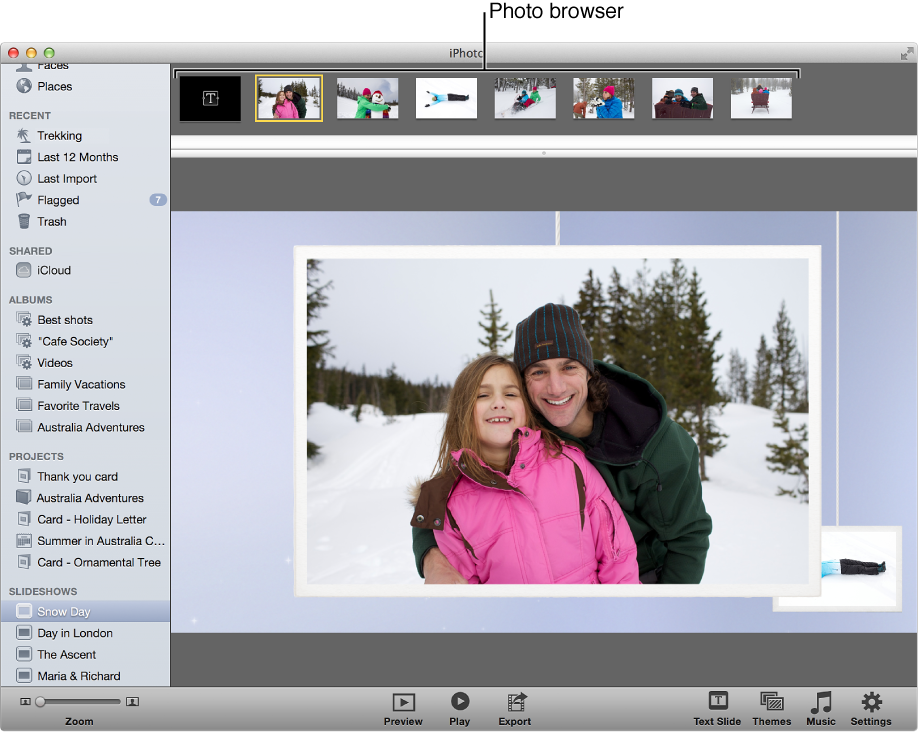Viewport: 918px width, 732px height.
Task: Expand the ALBUMS section header
Action: (27, 299)
